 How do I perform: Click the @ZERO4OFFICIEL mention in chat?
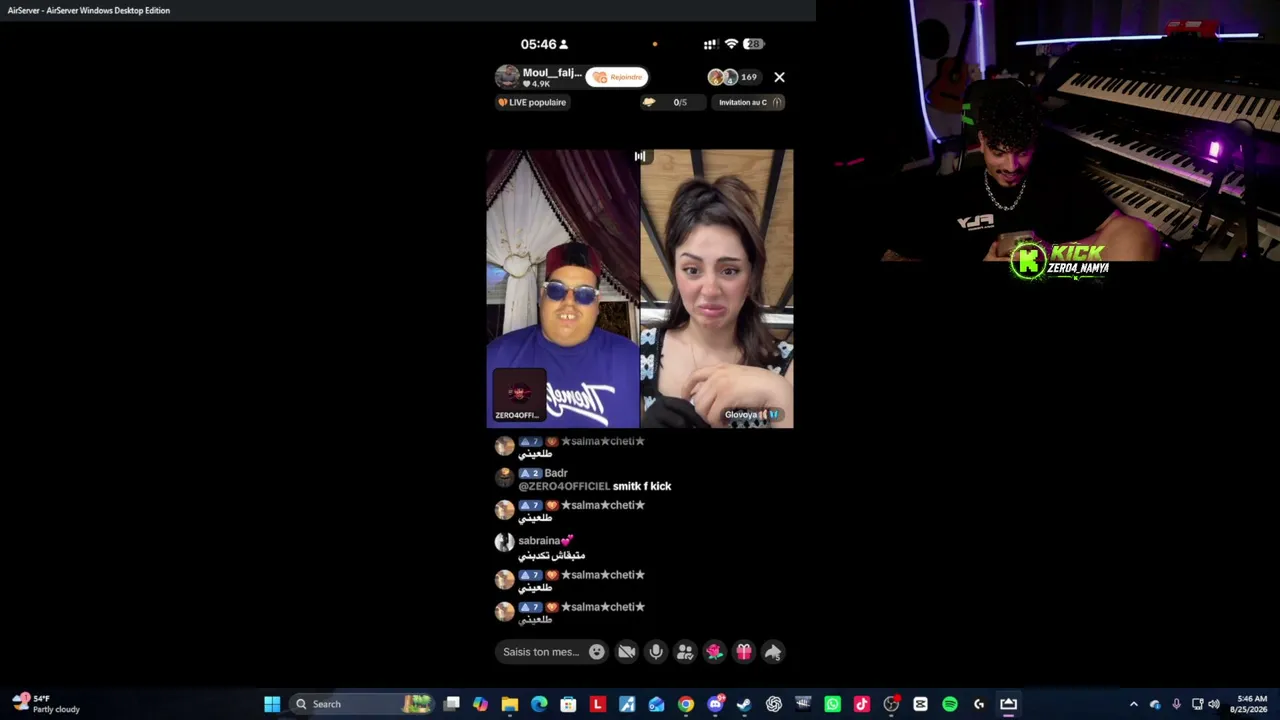(x=564, y=486)
